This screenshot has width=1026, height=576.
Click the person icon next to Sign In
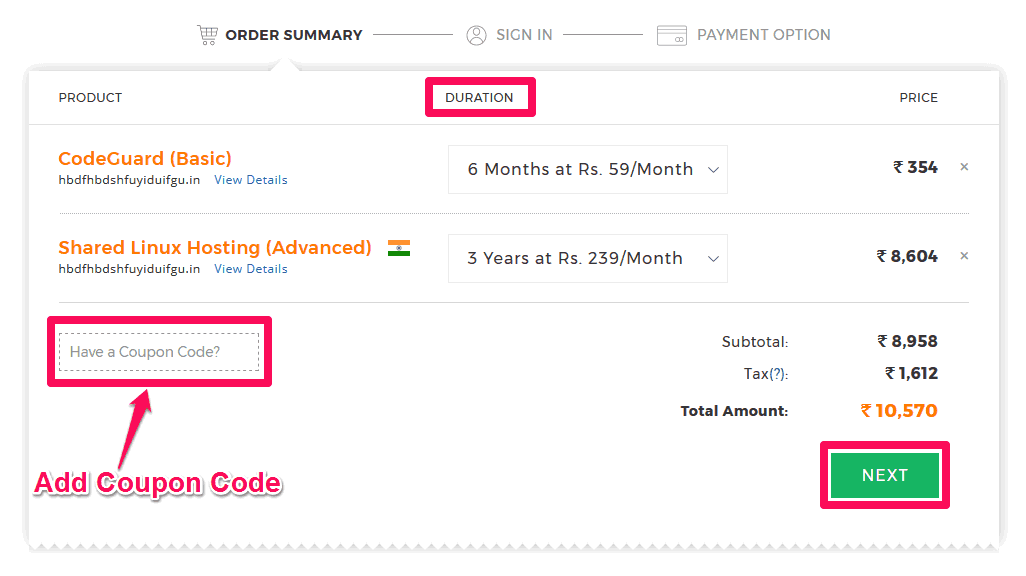(x=475, y=34)
